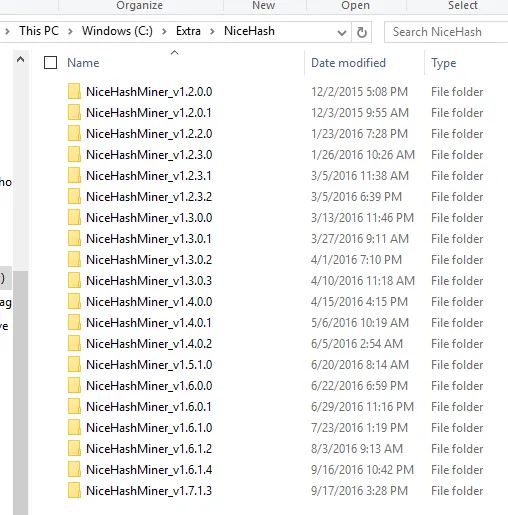Click the folder icon for NiceHashMiner_v1.3.0.0
Image resolution: width=508 pixels, height=515 pixels.
pos(74,217)
